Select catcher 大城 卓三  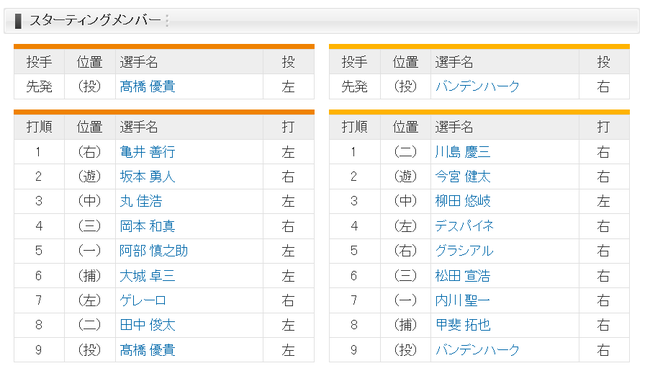[147, 276]
